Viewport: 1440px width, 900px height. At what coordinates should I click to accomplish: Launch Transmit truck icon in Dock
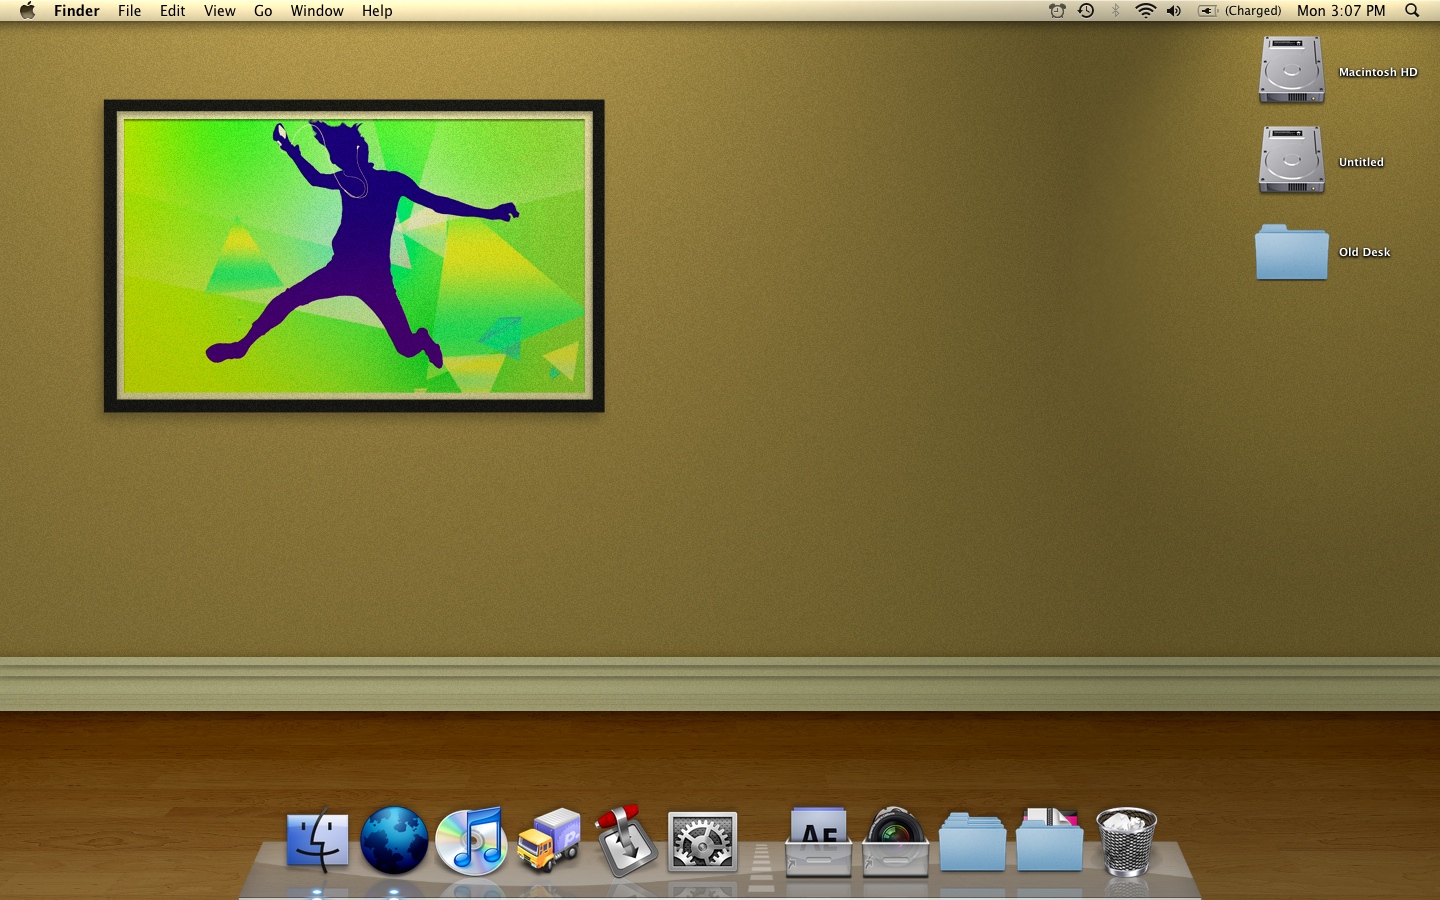pos(549,840)
